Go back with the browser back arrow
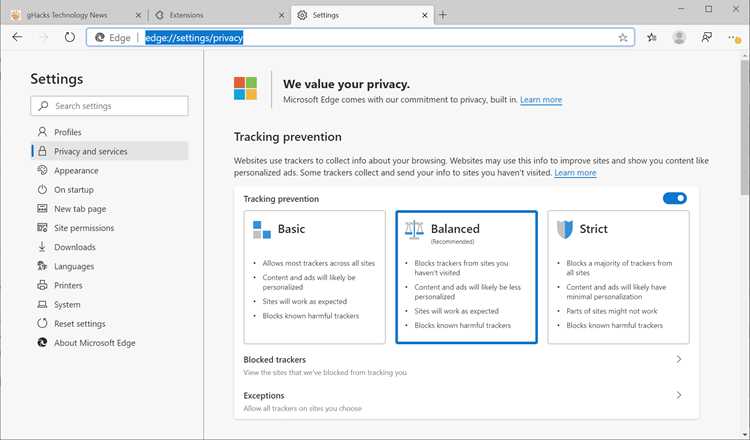Image resolution: width=750 pixels, height=440 pixels. pos(17,37)
